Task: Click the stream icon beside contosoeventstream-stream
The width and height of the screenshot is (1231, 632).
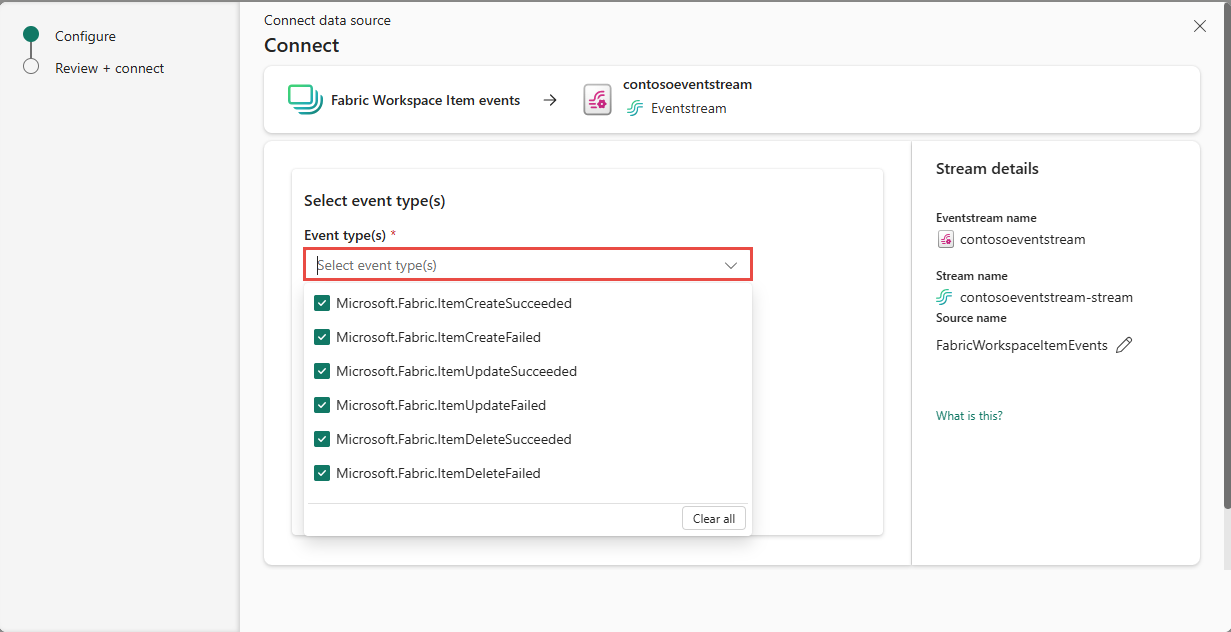Action: point(944,297)
